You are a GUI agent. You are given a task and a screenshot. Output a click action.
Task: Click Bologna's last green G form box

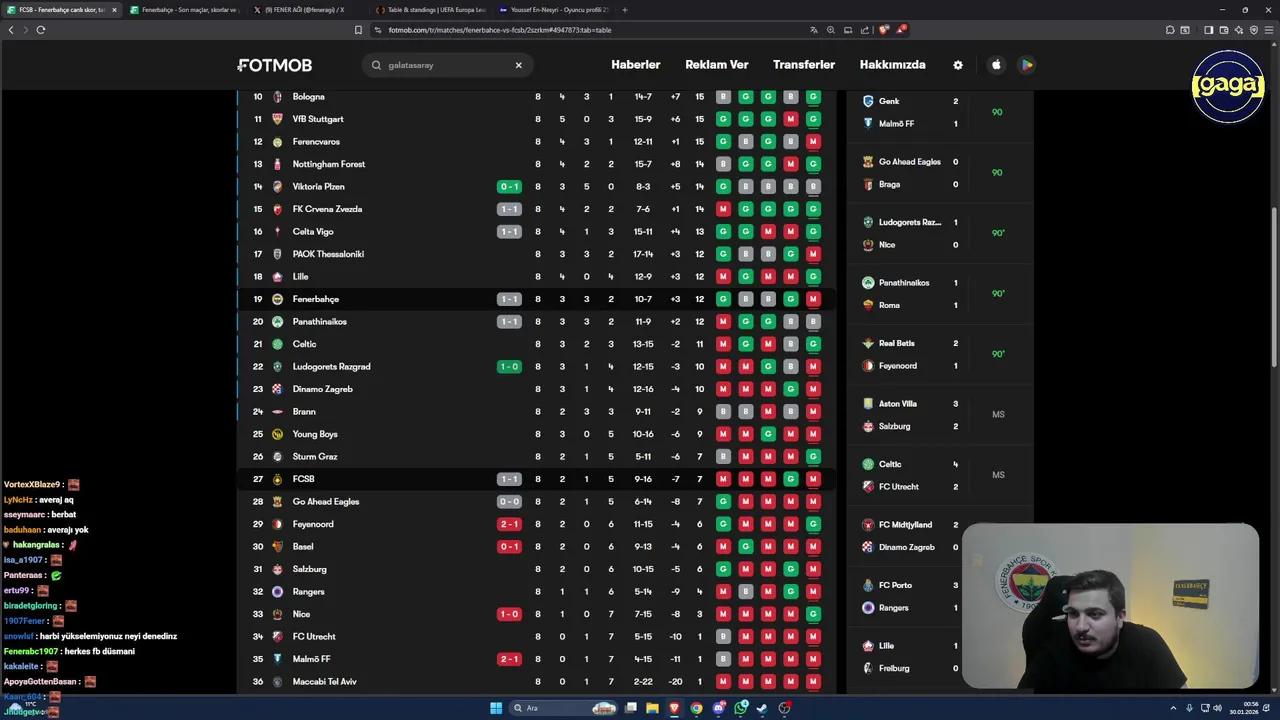(813, 97)
